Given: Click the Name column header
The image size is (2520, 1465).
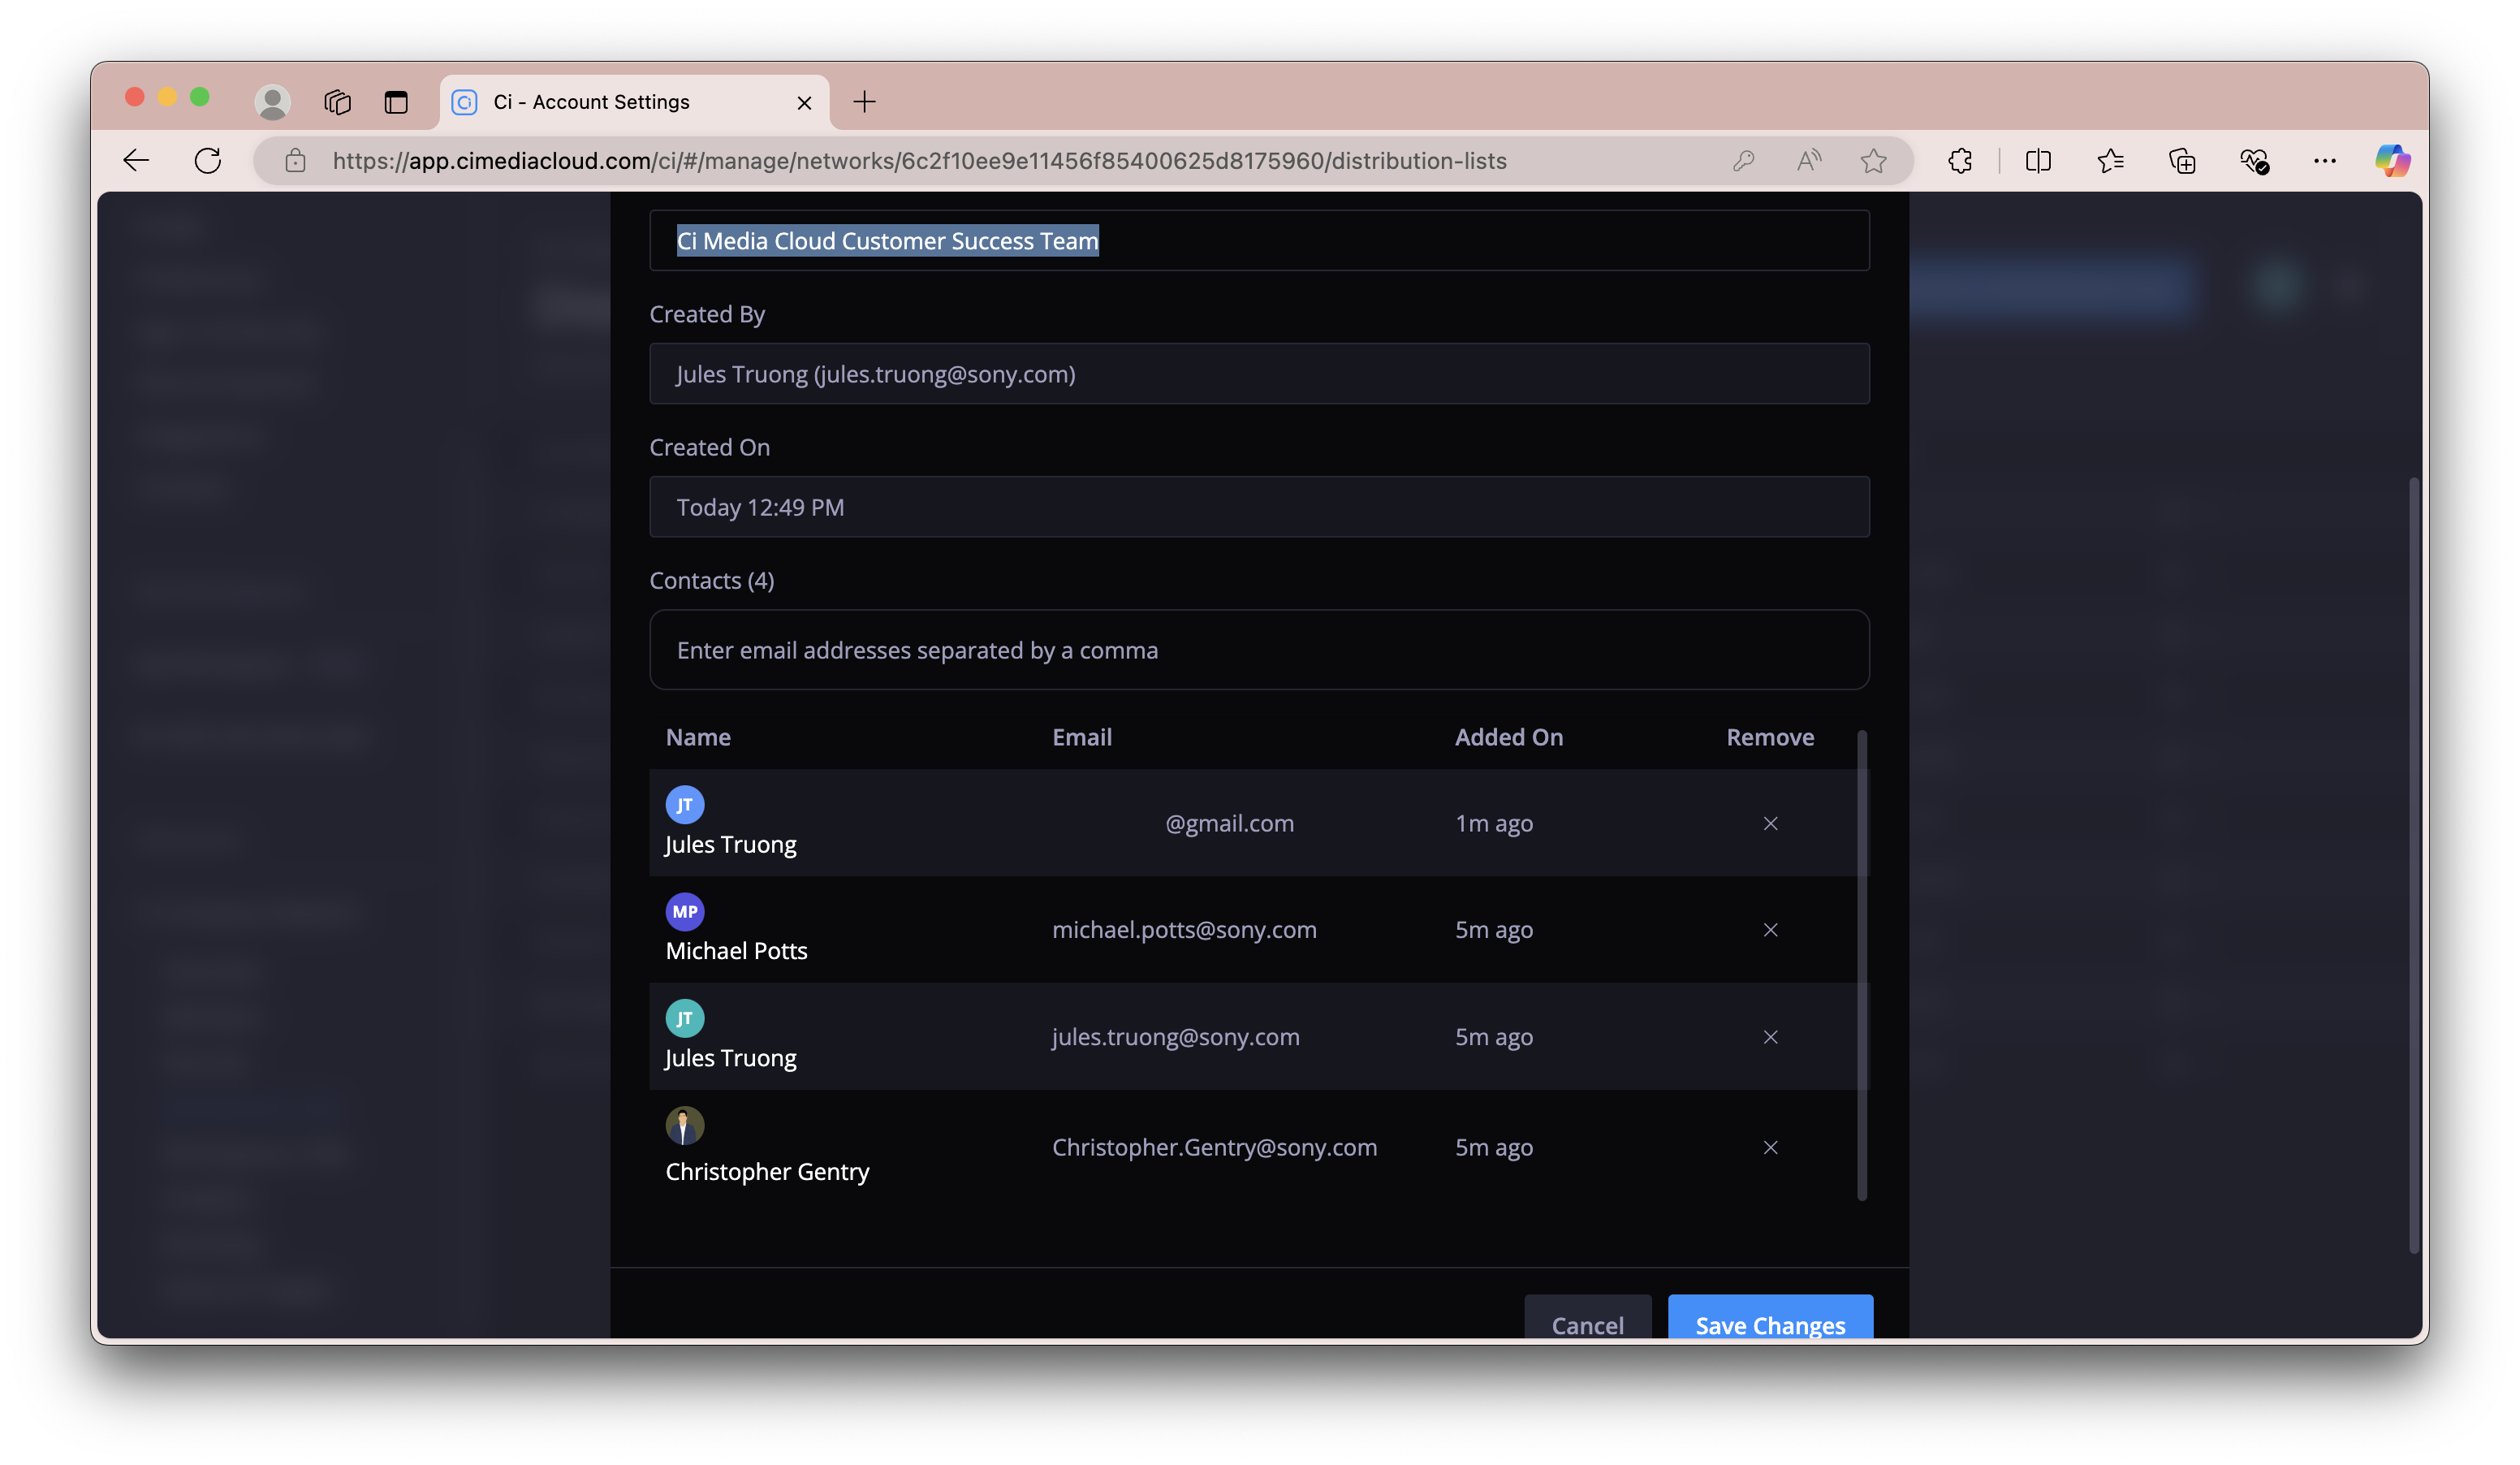Looking at the screenshot, I should 698,737.
